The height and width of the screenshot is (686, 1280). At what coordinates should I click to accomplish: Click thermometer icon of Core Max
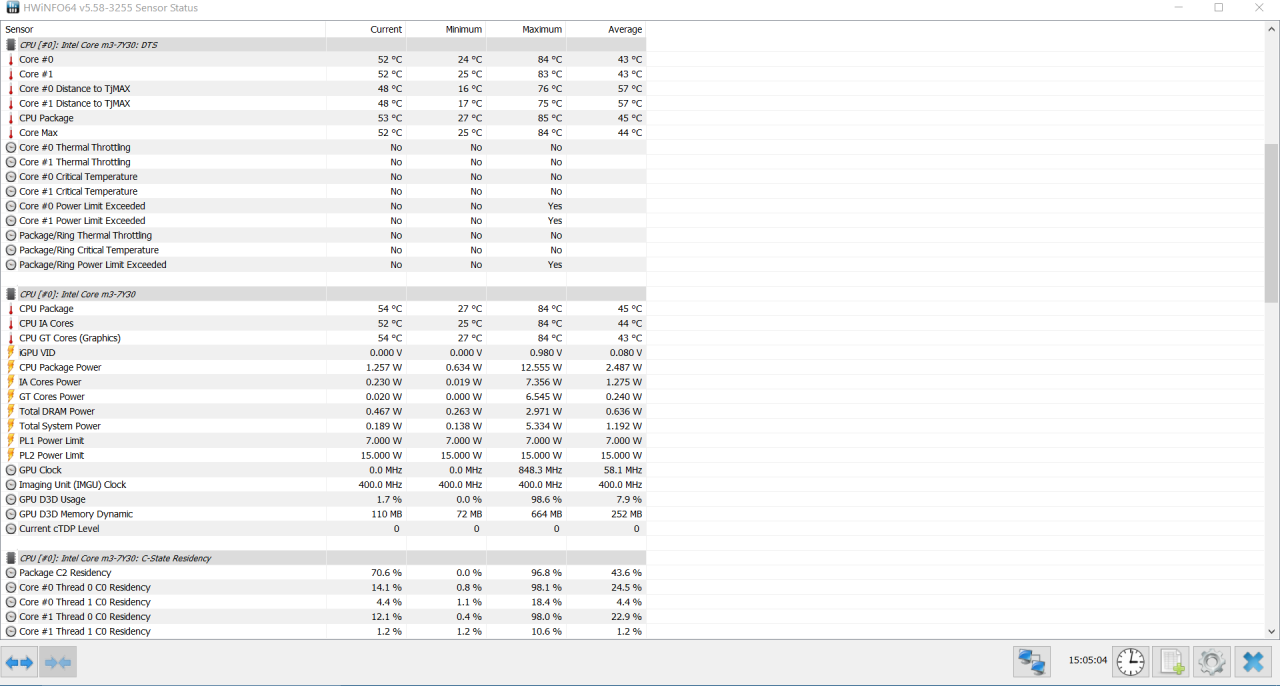click(x=11, y=133)
